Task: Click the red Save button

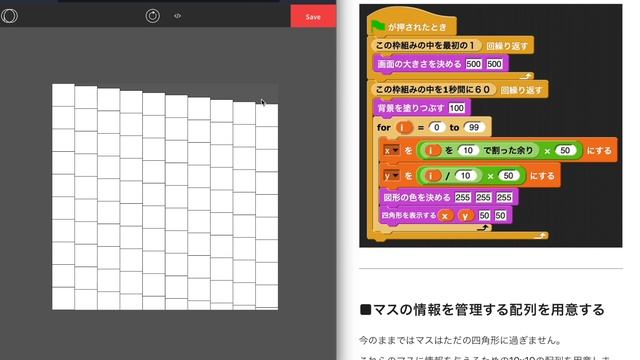Action: click(x=313, y=16)
